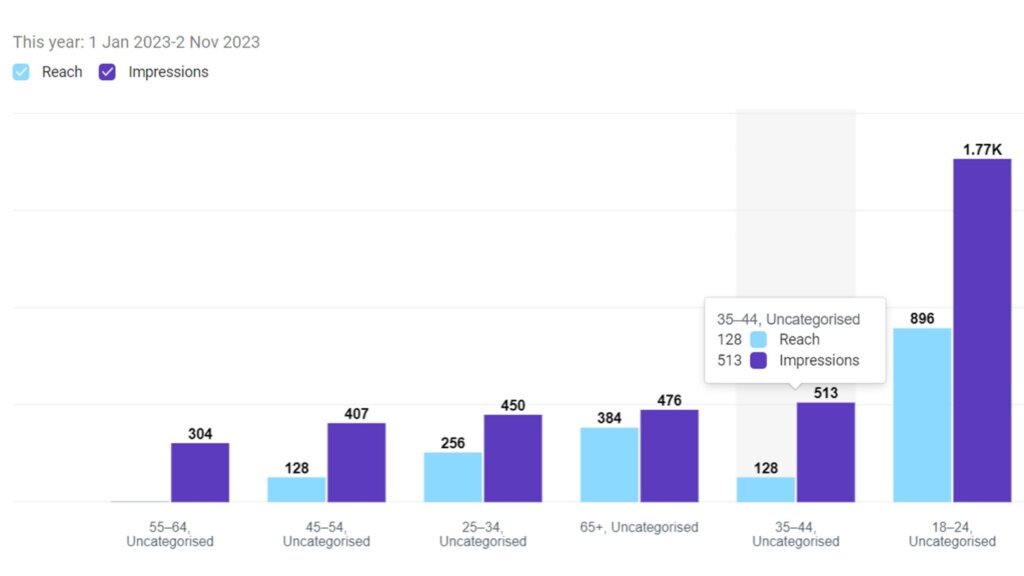The width and height of the screenshot is (1024, 576).
Task: Uncheck the Impressions checkbox
Action: tap(107, 72)
